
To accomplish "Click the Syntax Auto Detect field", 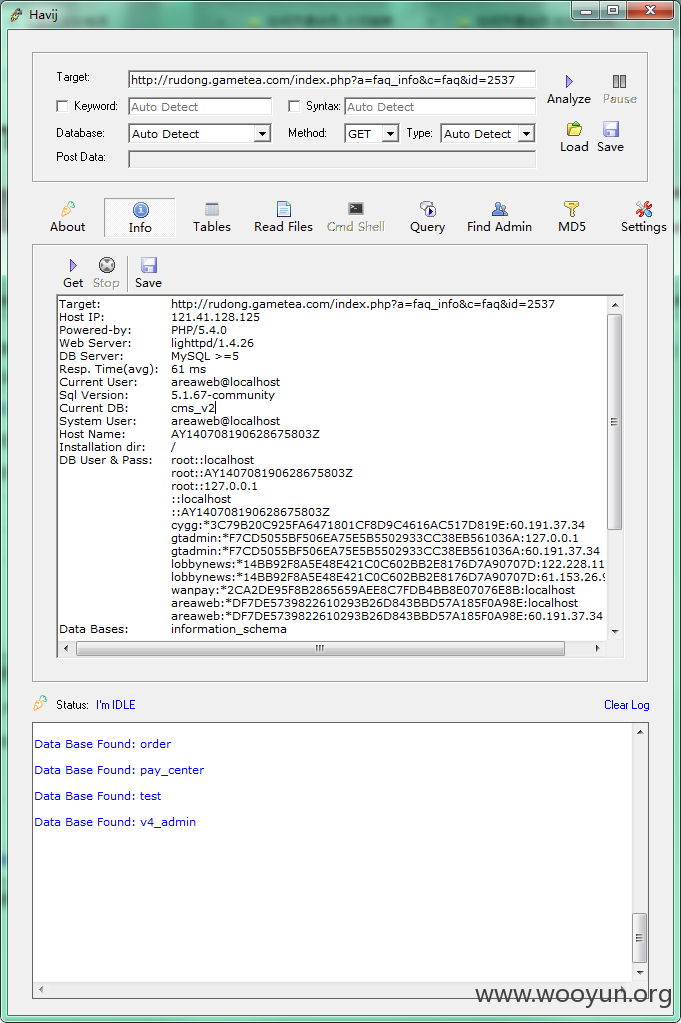I will coord(440,106).
